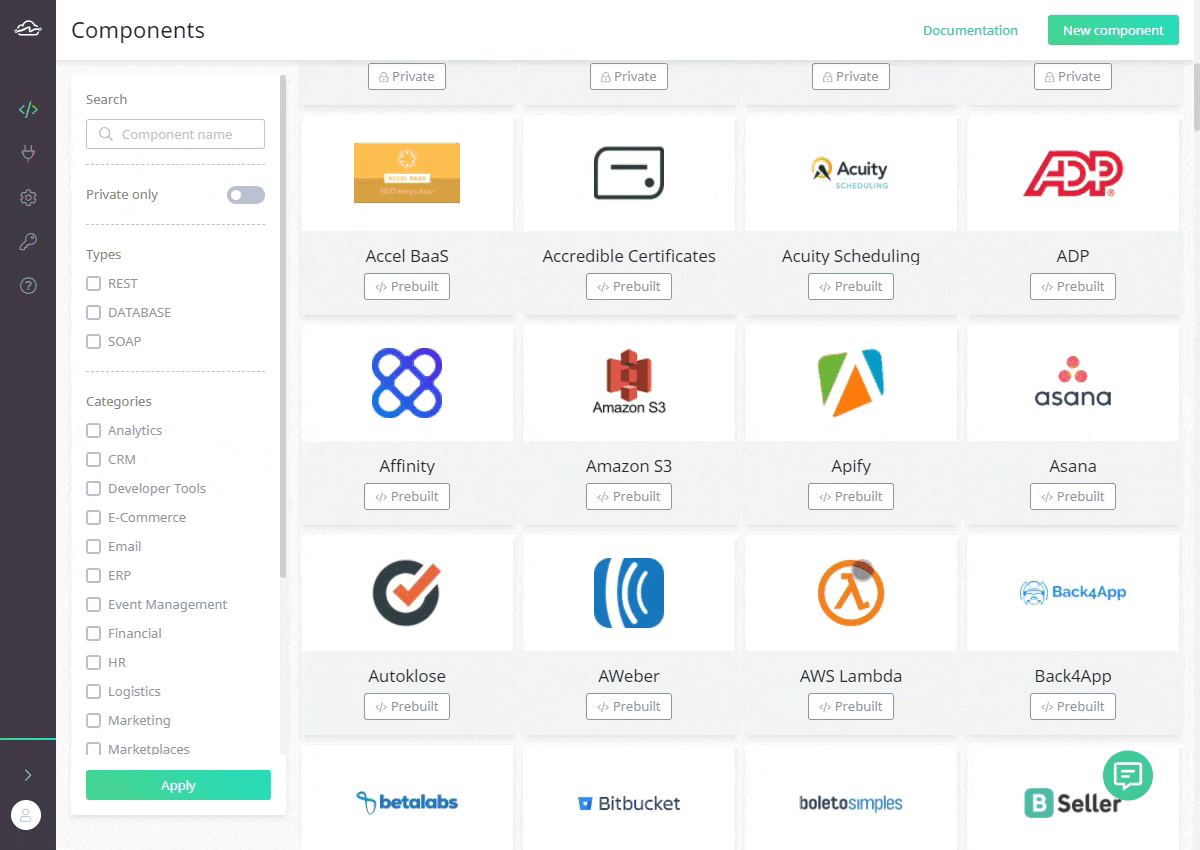
Task: Click the Affinity name text
Action: 407,466
